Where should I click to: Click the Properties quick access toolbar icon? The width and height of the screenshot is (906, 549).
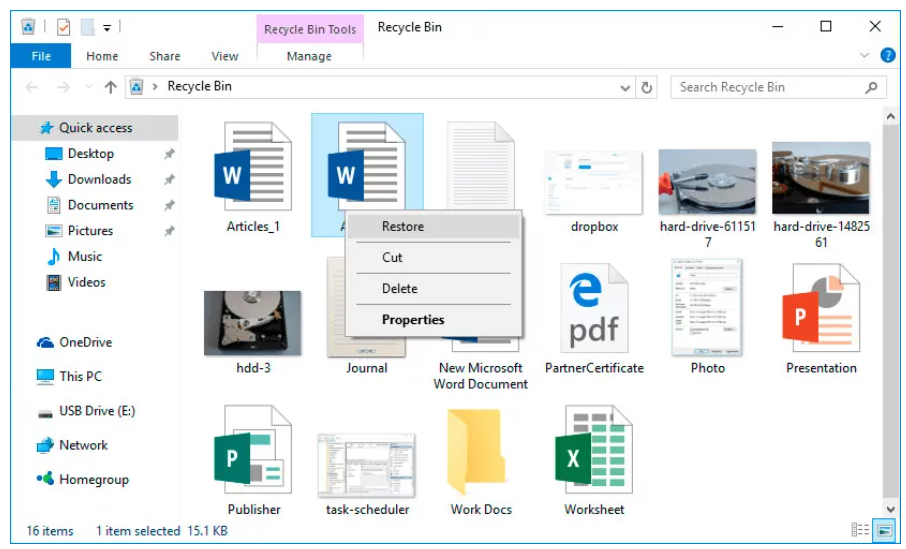[64, 27]
